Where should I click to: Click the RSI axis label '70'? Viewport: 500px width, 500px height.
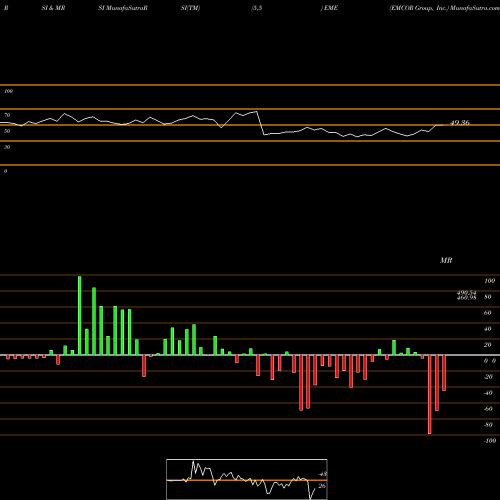point(7,115)
